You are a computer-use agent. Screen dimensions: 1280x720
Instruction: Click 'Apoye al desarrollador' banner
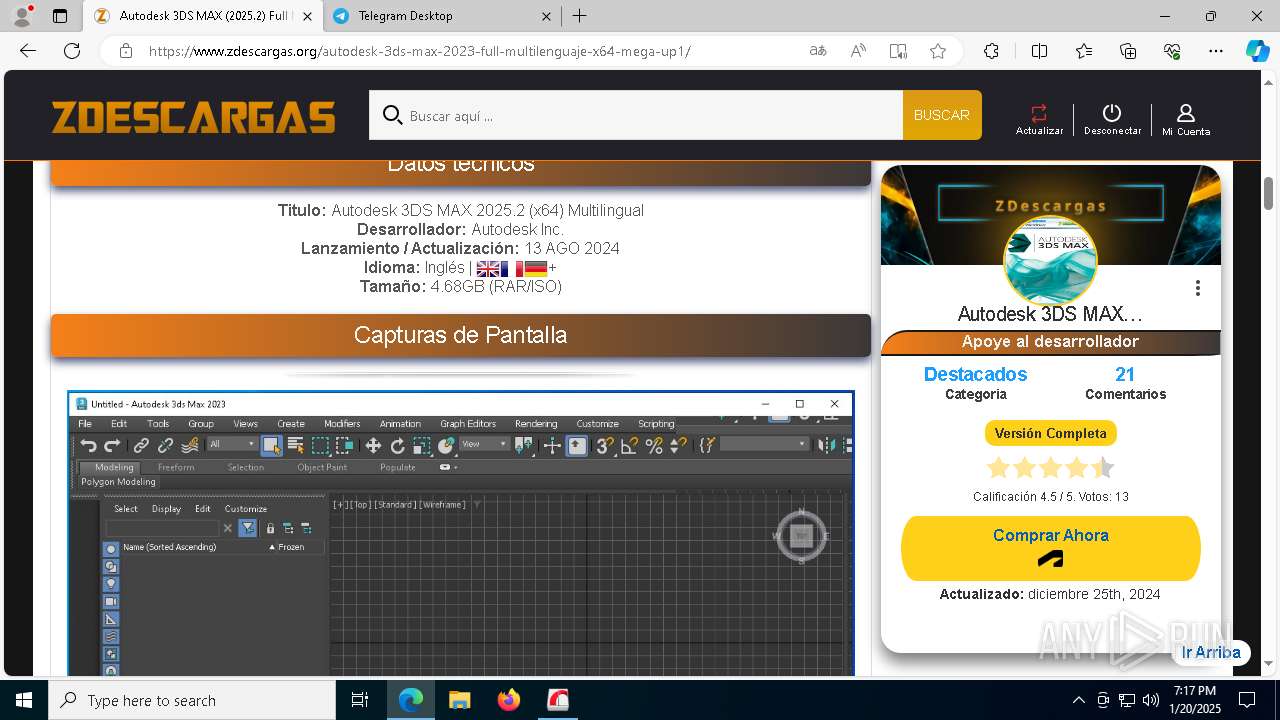pos(1050,342)
